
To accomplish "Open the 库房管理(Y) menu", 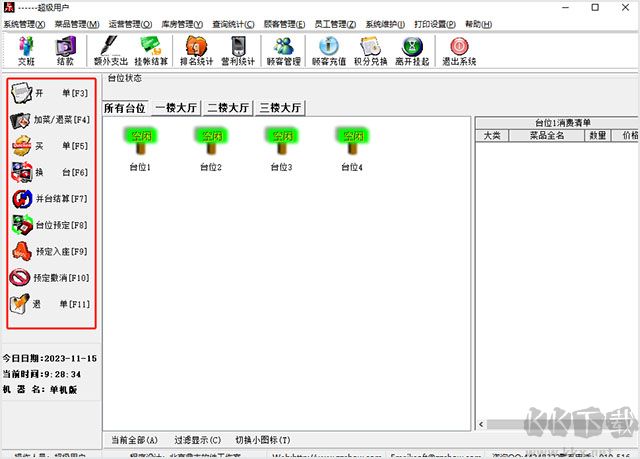I will [x=182, y=24].
